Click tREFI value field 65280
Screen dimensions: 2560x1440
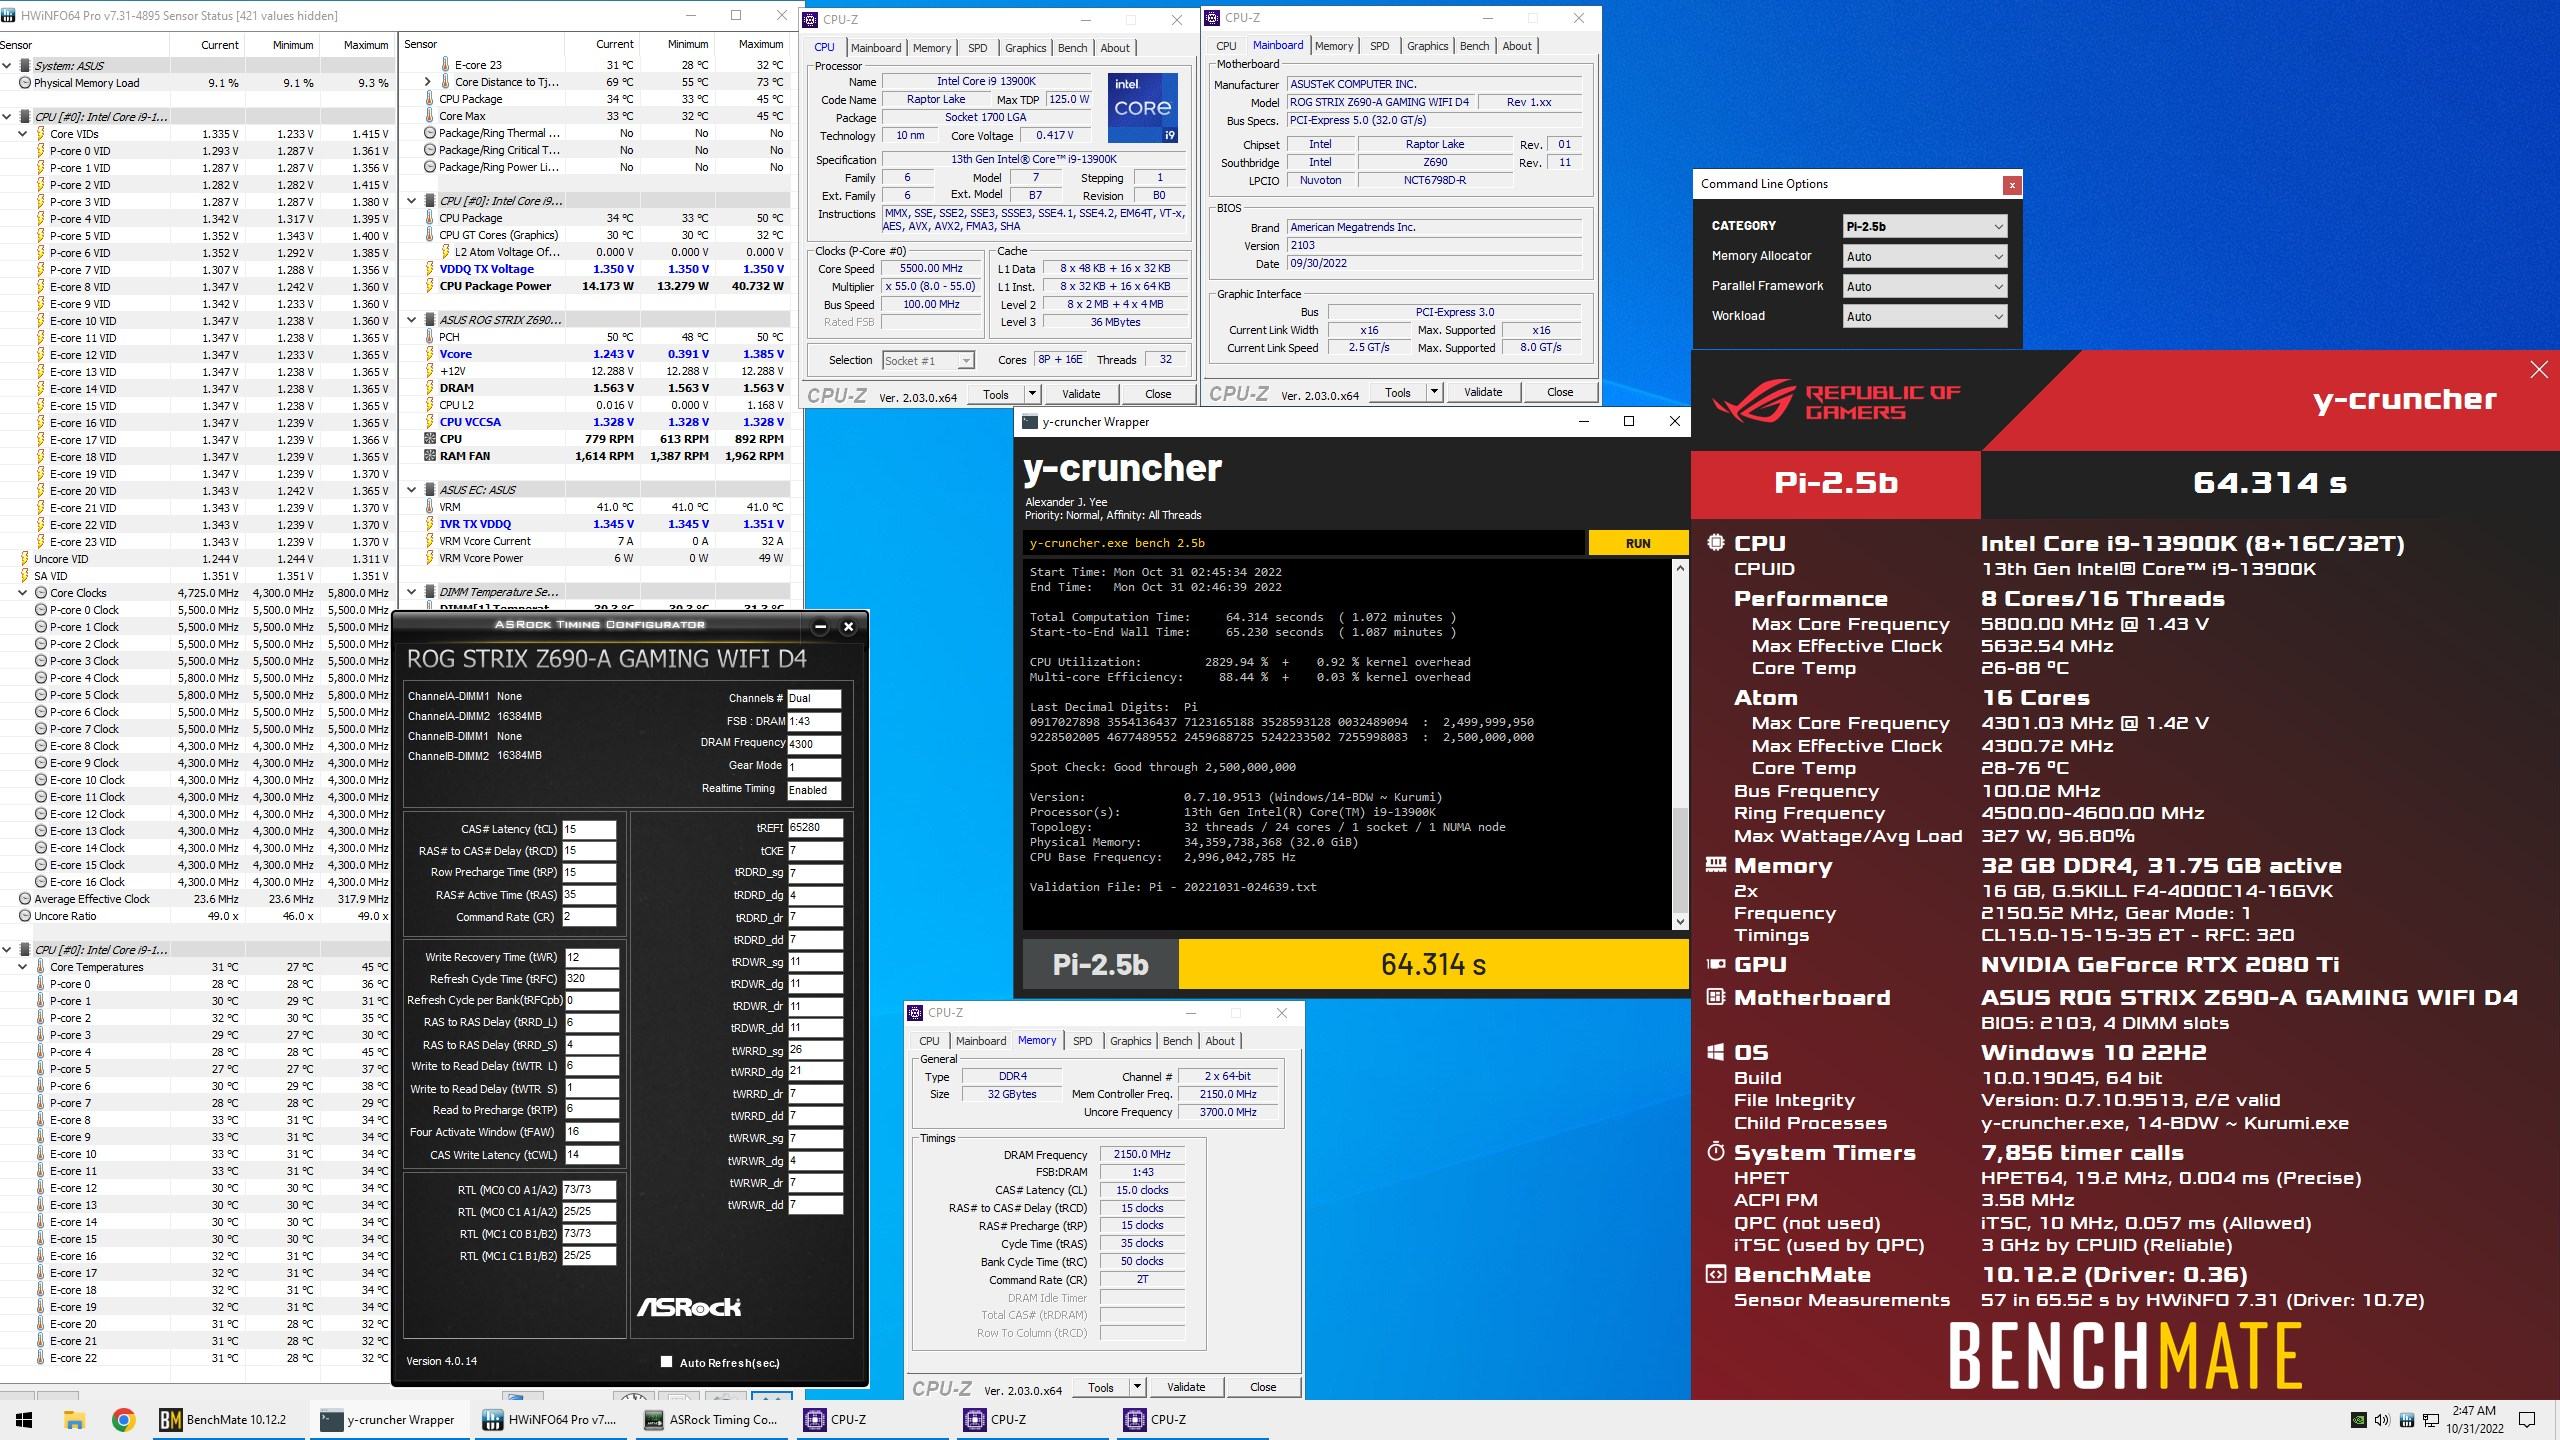coord(815,828)
